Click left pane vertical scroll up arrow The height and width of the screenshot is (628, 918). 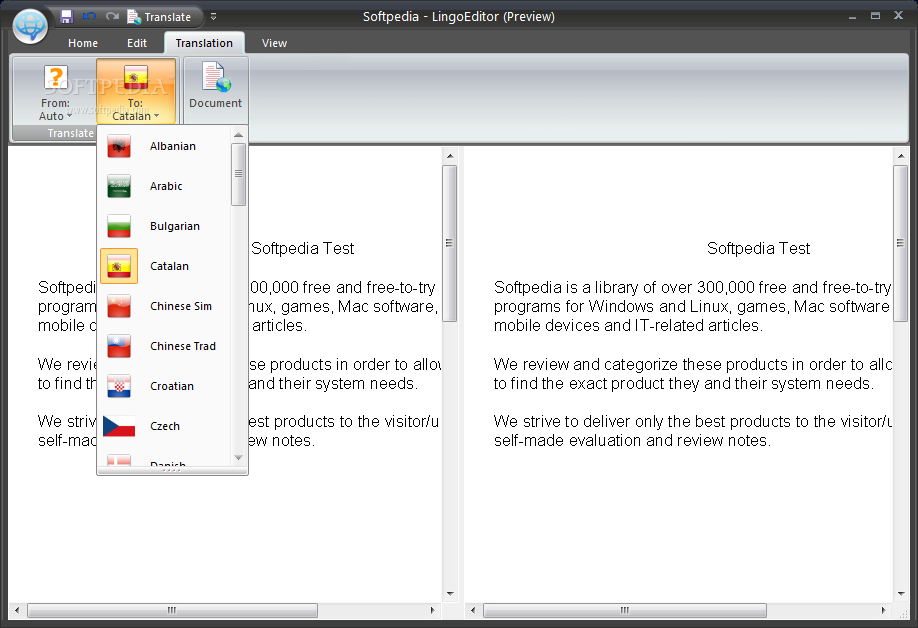click(450, 156)
